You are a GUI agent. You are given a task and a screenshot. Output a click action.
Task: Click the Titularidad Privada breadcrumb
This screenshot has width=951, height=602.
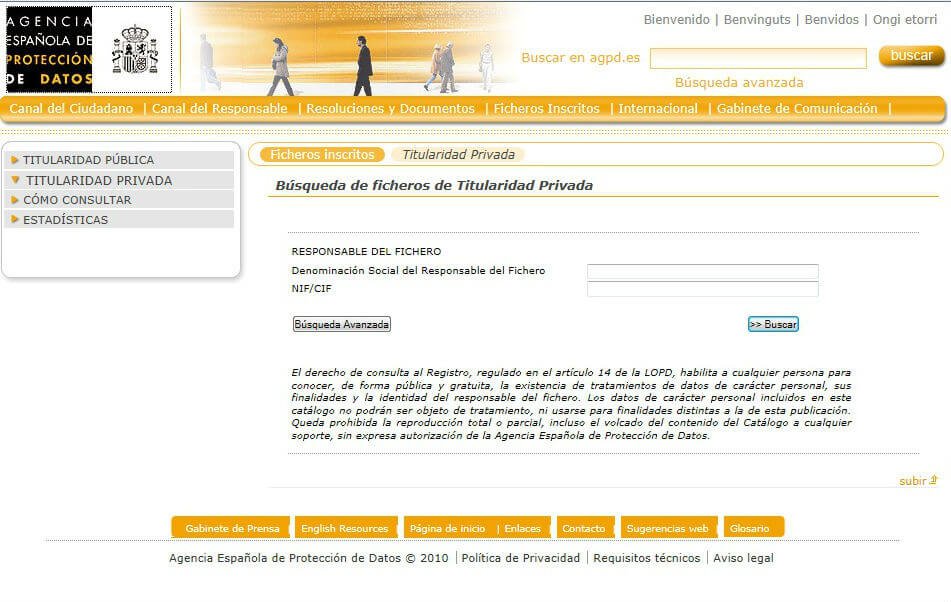[459, 155]
